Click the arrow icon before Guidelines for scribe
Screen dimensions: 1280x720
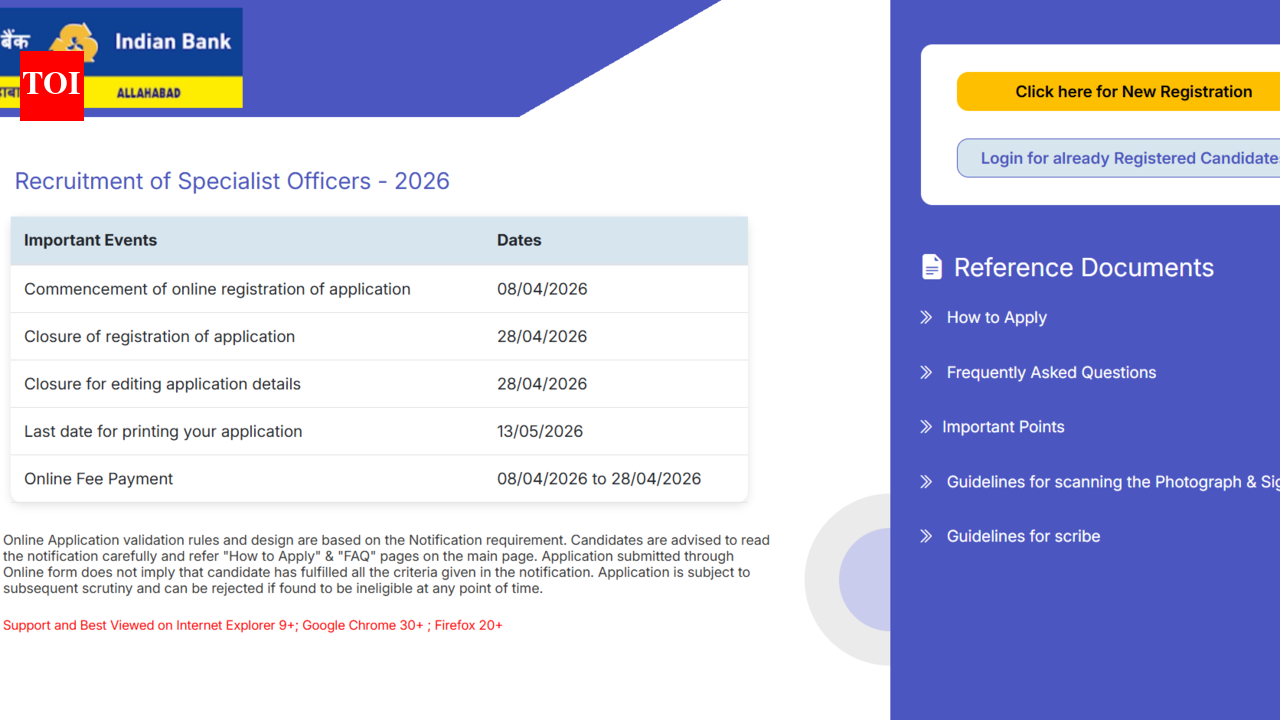tap(926, 536)
